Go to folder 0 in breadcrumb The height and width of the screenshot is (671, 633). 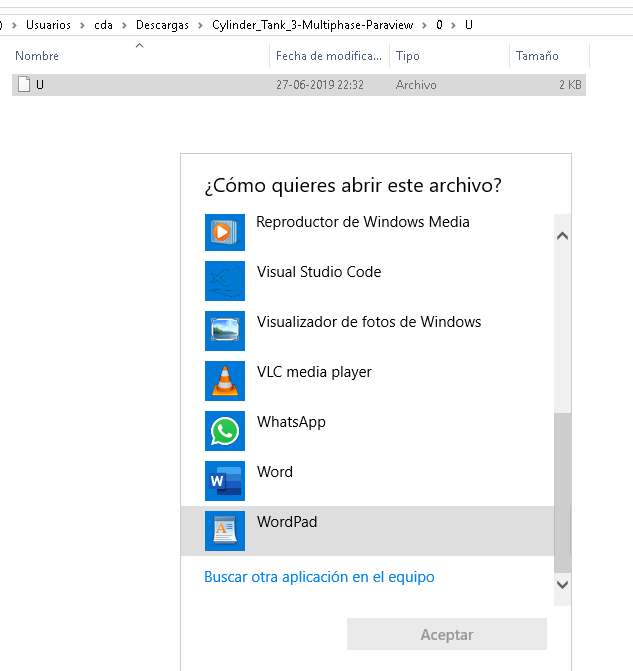pyautogui.click(x=439, y=25)
